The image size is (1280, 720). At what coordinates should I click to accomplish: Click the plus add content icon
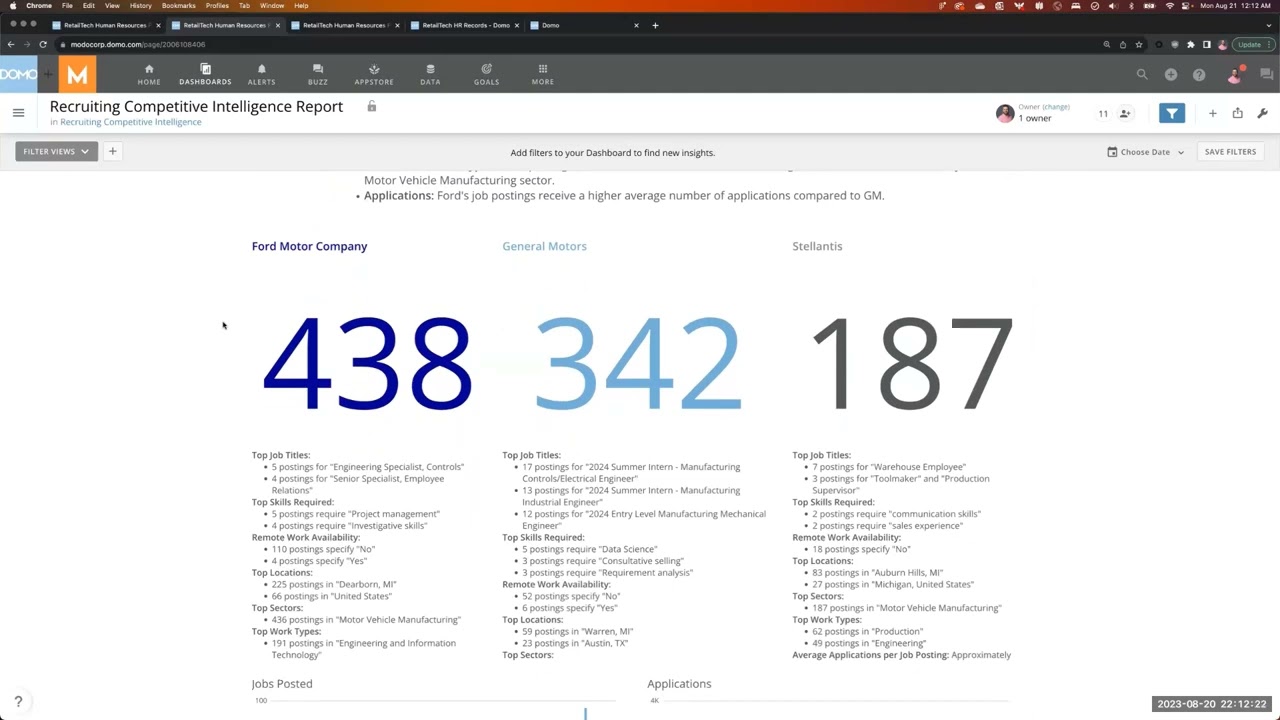click(x=1212, y=114)
